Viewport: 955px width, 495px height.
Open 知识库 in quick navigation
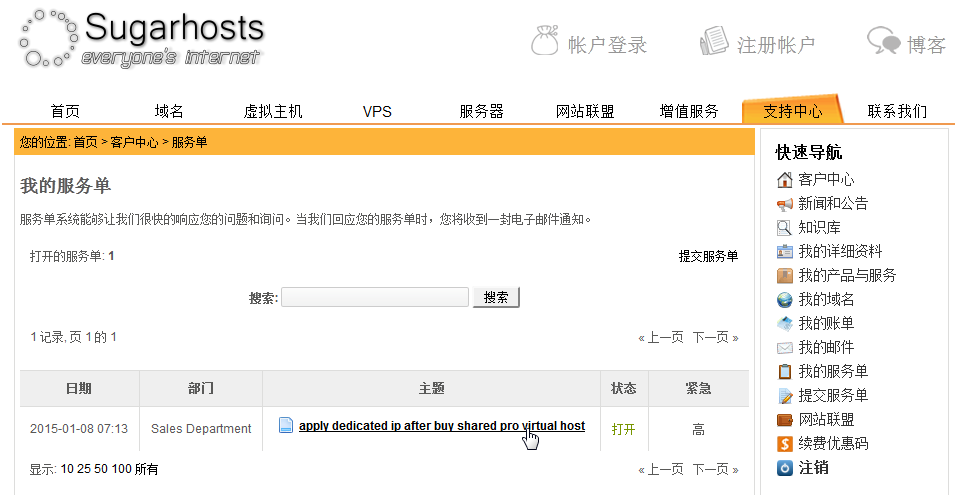(x=820, y=228)
